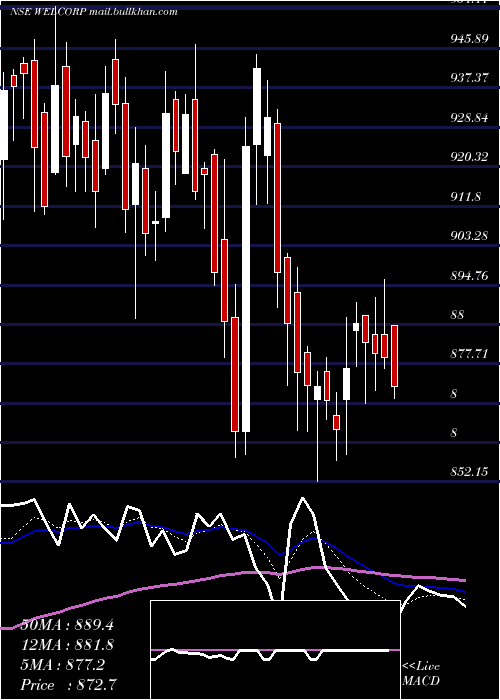500x700 pixels.
Task: Click the 911.8 price axis label
Action: pyautogui.click(x=465, y=196)
